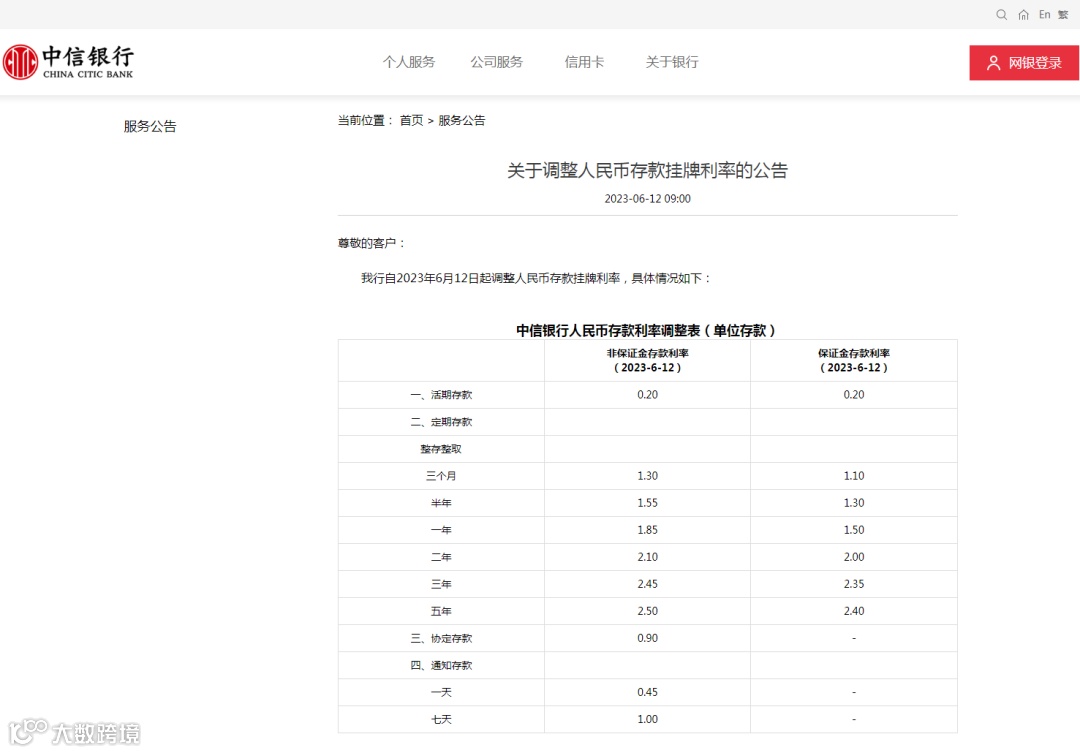The height and width of the screenshot is (753, 1080).
Task: Click the 0.90 rate for 协定存款
Action: click(647, 638)
